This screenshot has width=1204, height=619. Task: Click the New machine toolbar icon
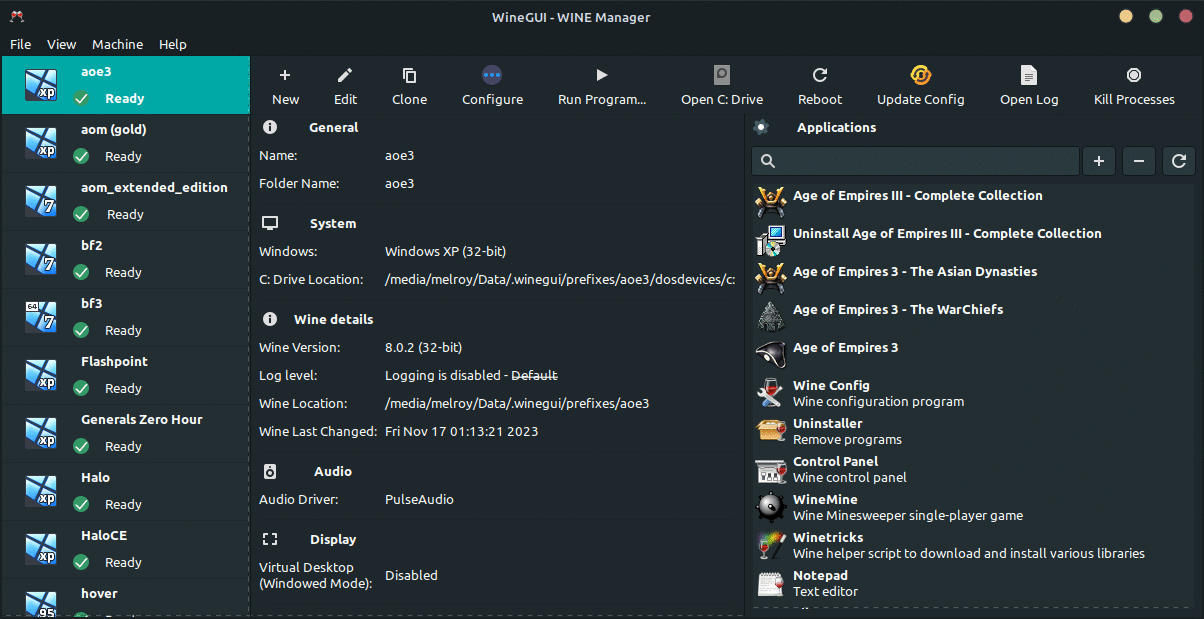tap(285, 76)
